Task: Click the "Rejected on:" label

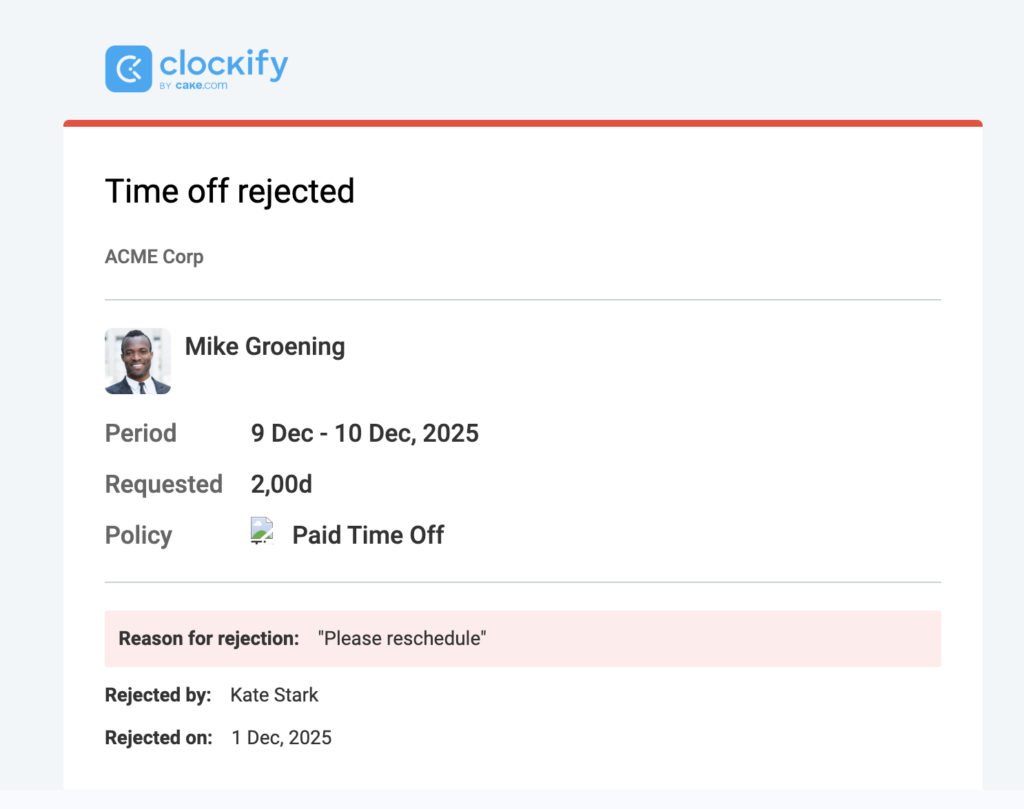Action: [x=159, y=738]
